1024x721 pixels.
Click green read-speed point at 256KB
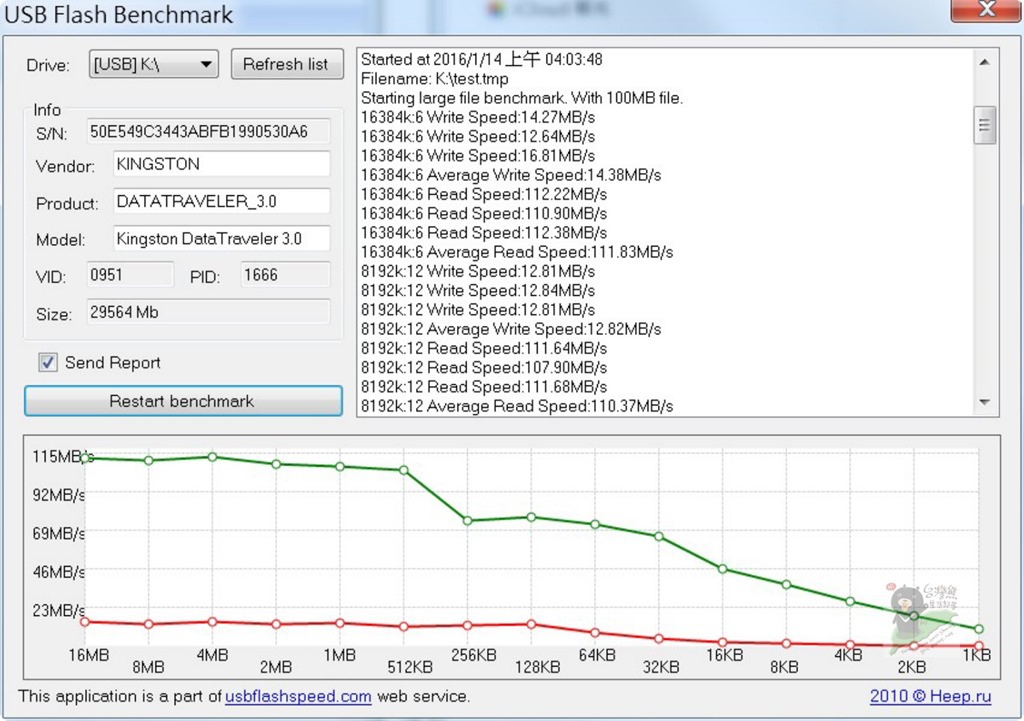click(x=468, y=521)
